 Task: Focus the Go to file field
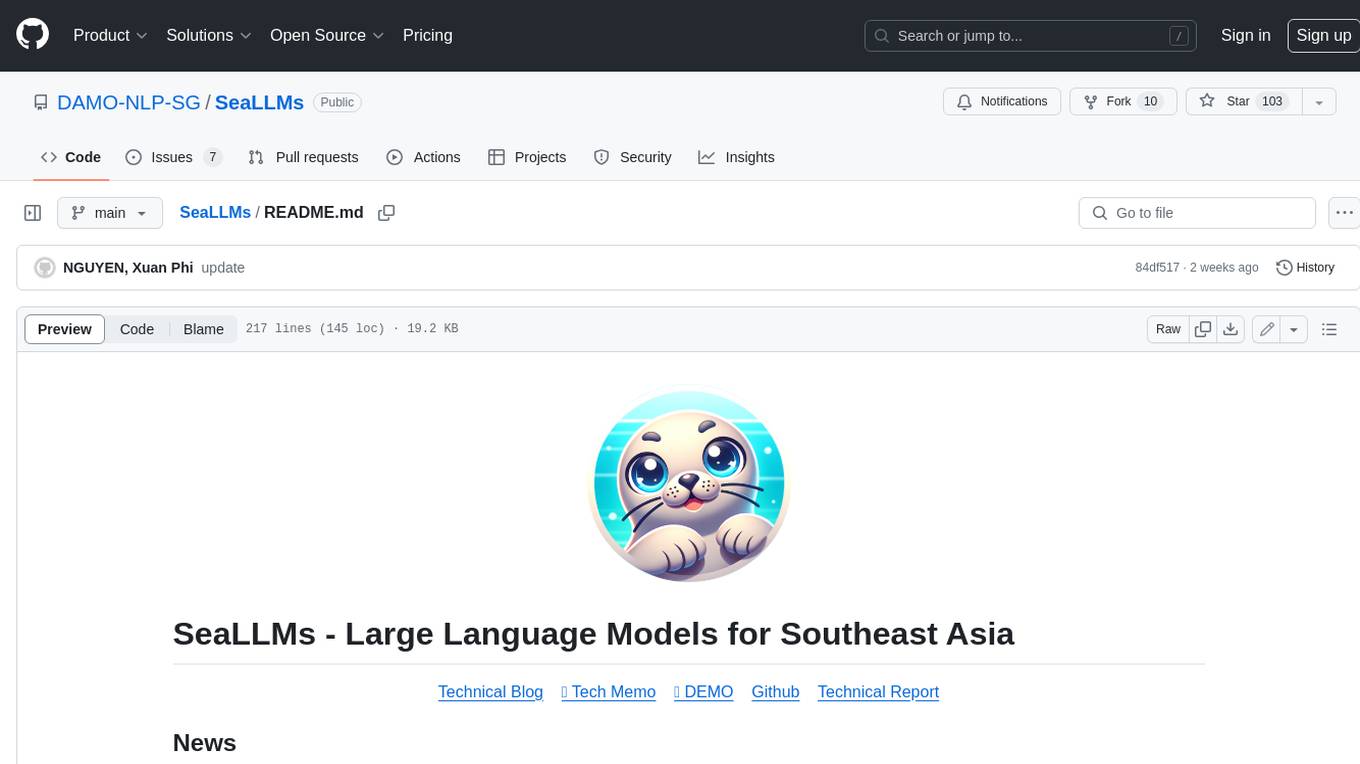click(1197, 213)
